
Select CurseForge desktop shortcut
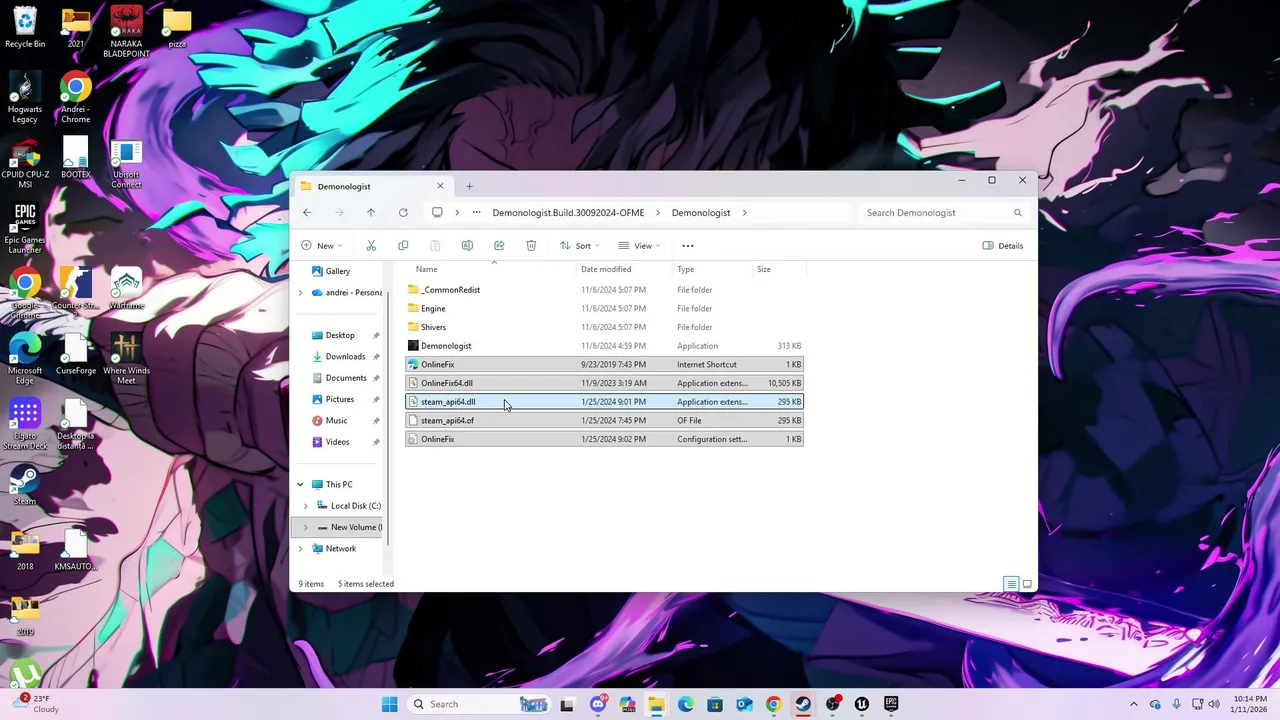pyautogui.click(x=76, y=355)
